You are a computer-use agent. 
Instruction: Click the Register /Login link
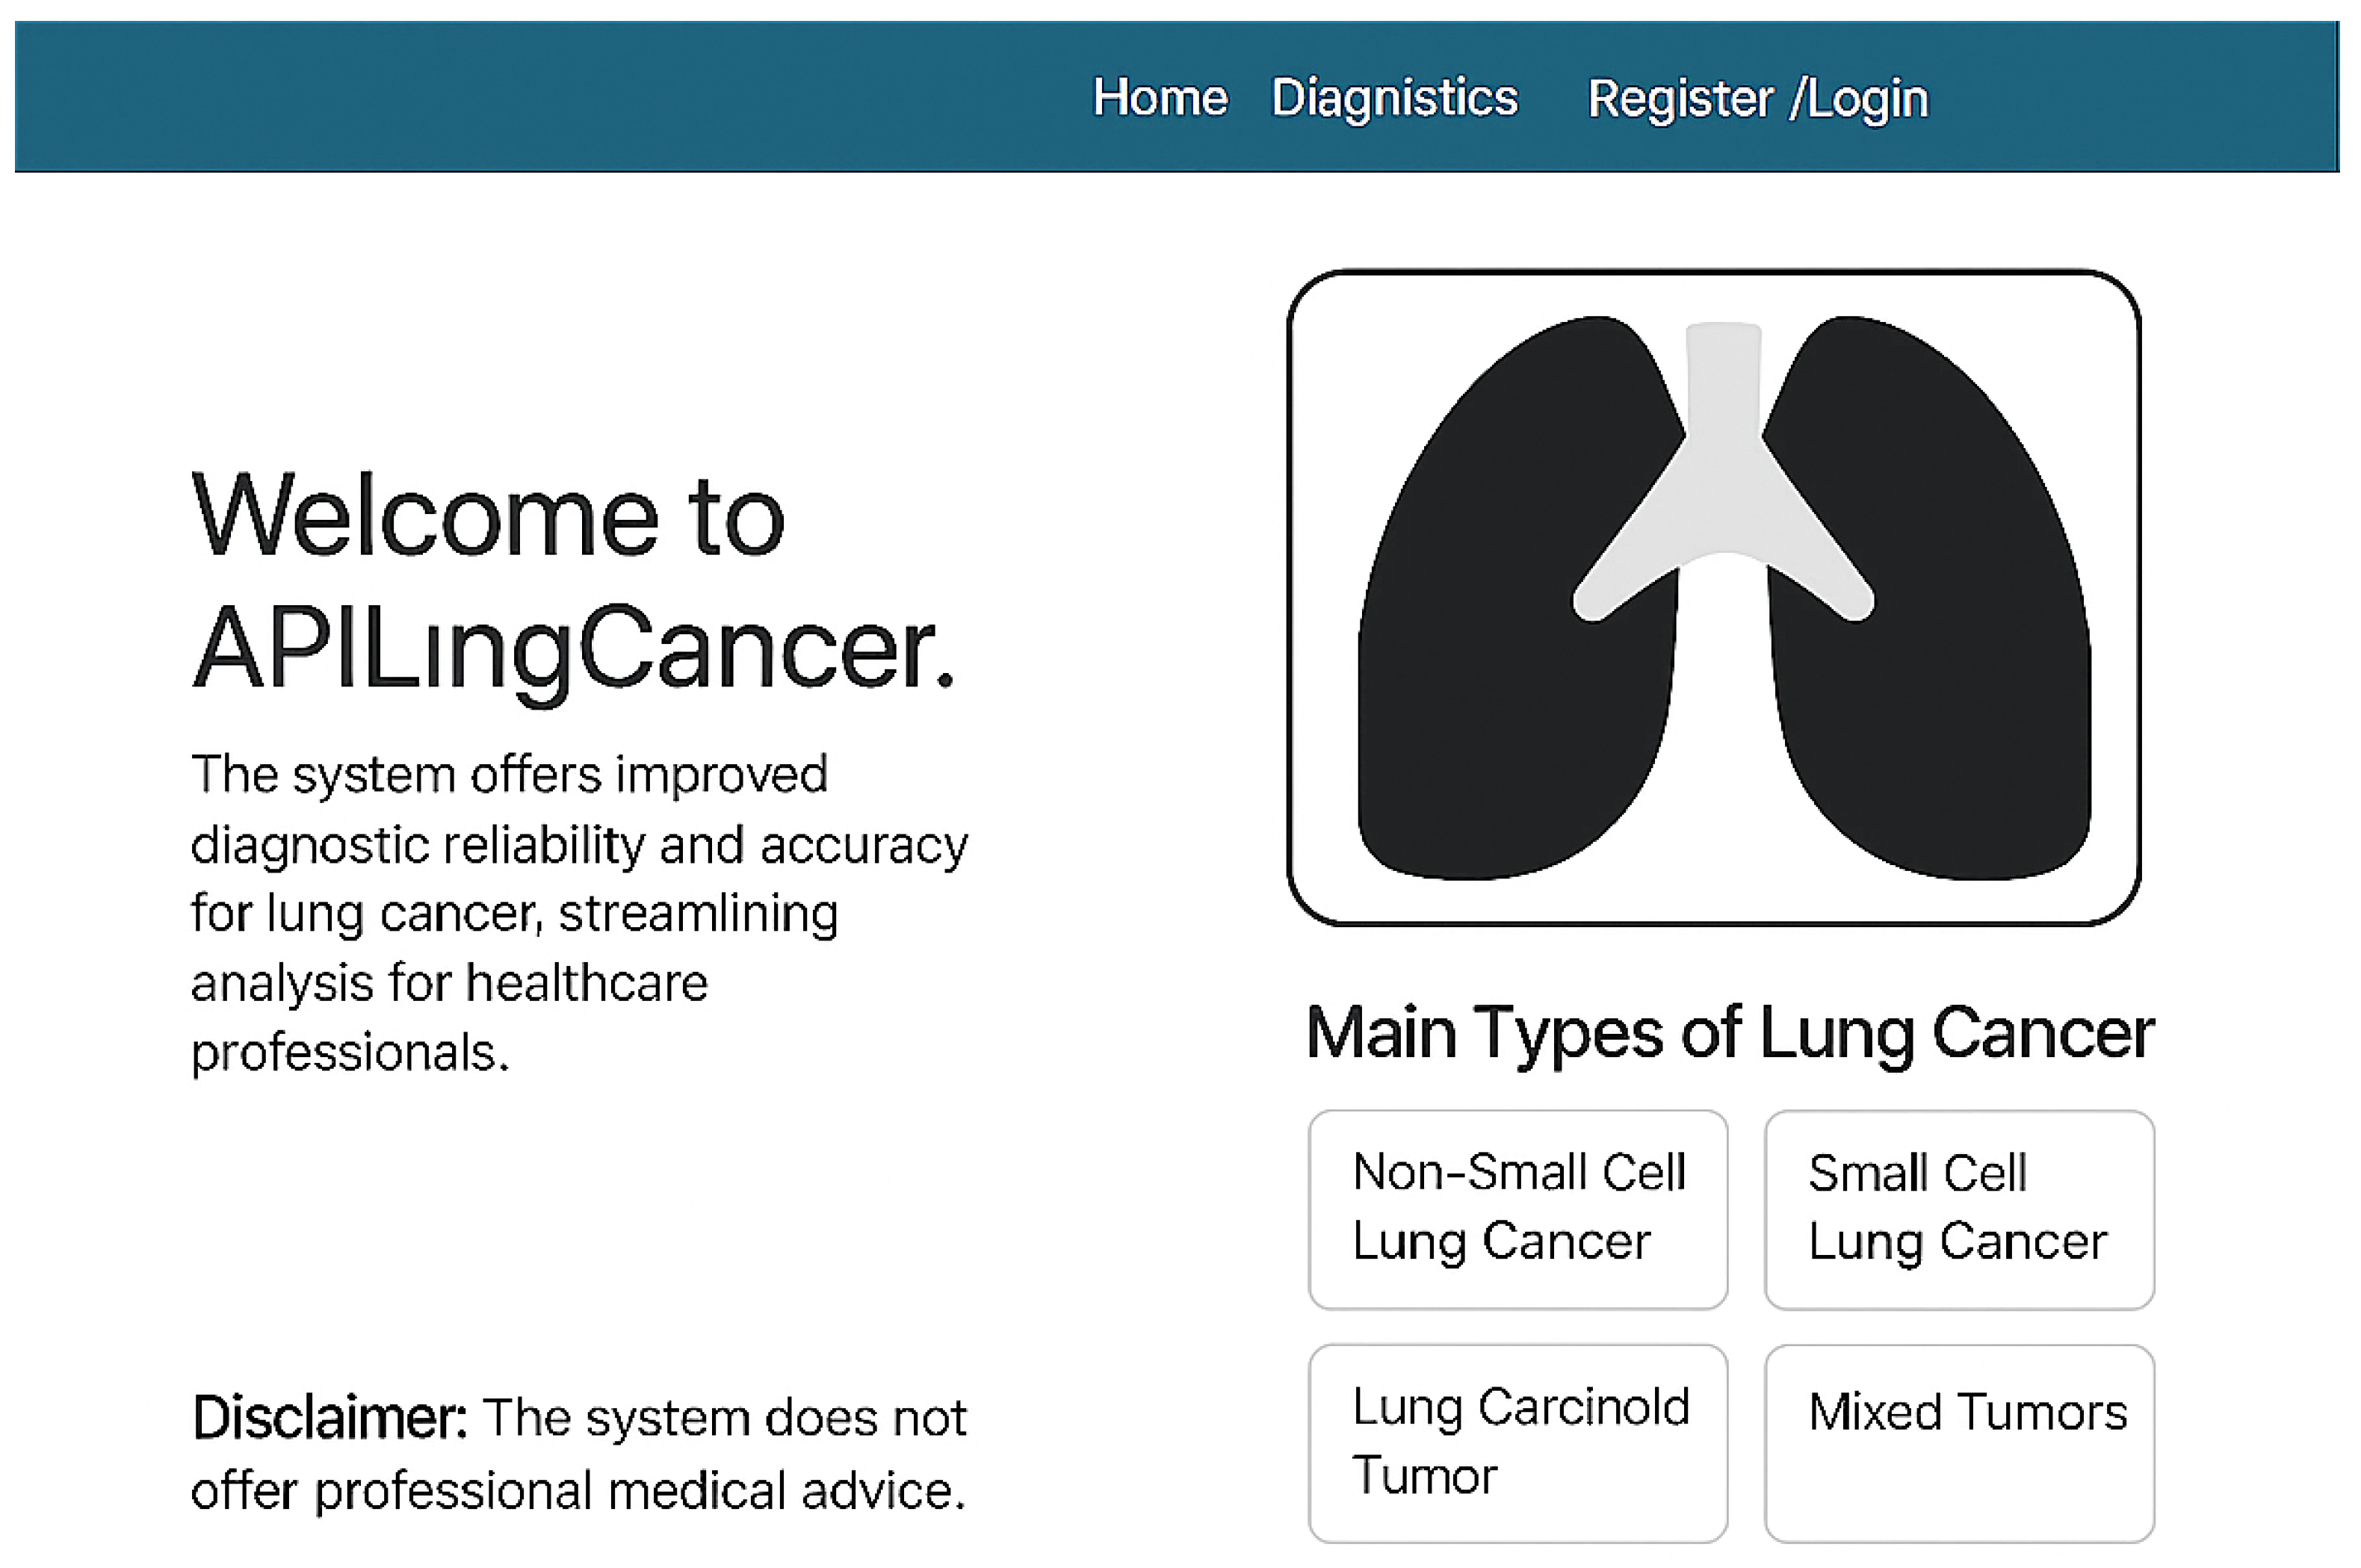coord(1757,99)
